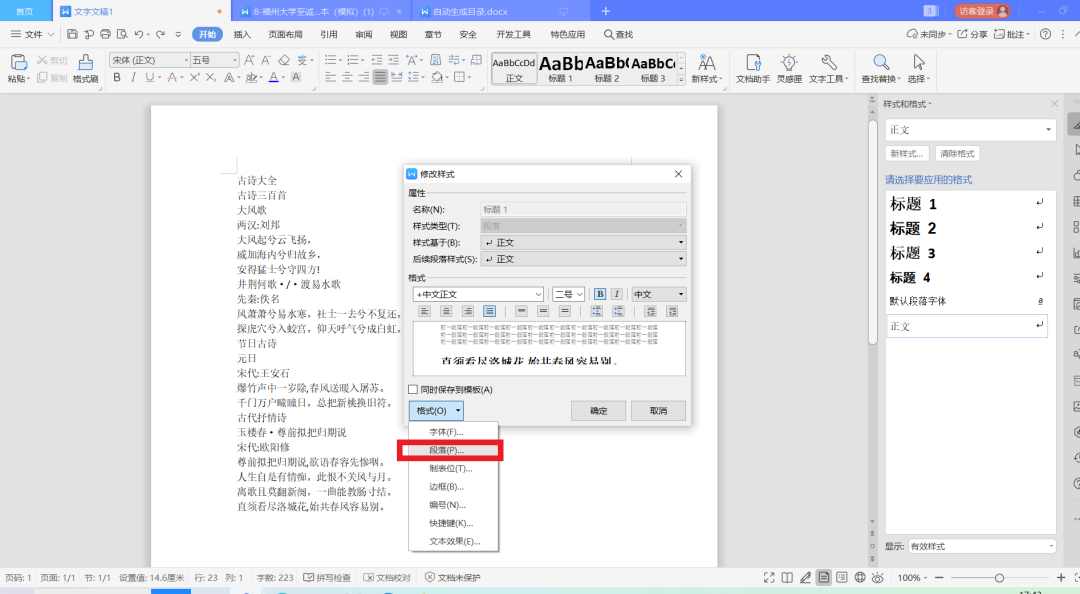Click the Redo arrow icon

[x=160, y=34]
